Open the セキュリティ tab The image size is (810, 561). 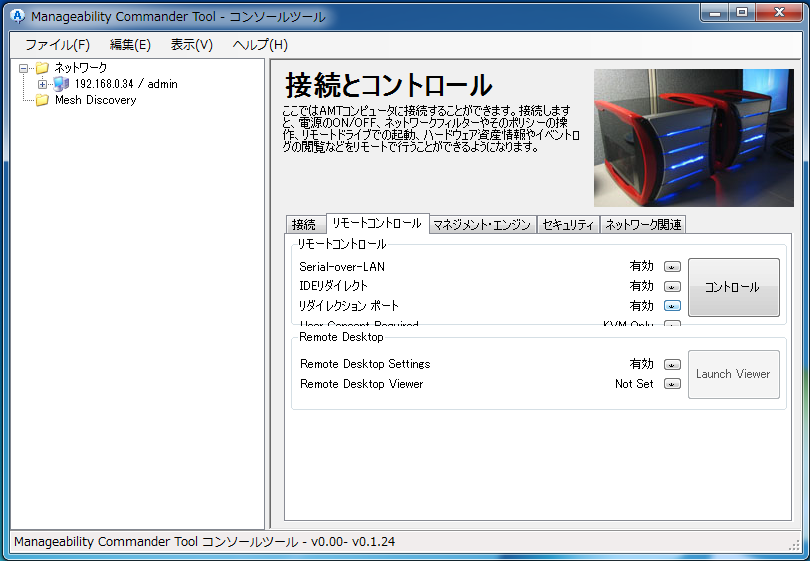[x=568, y=225]
